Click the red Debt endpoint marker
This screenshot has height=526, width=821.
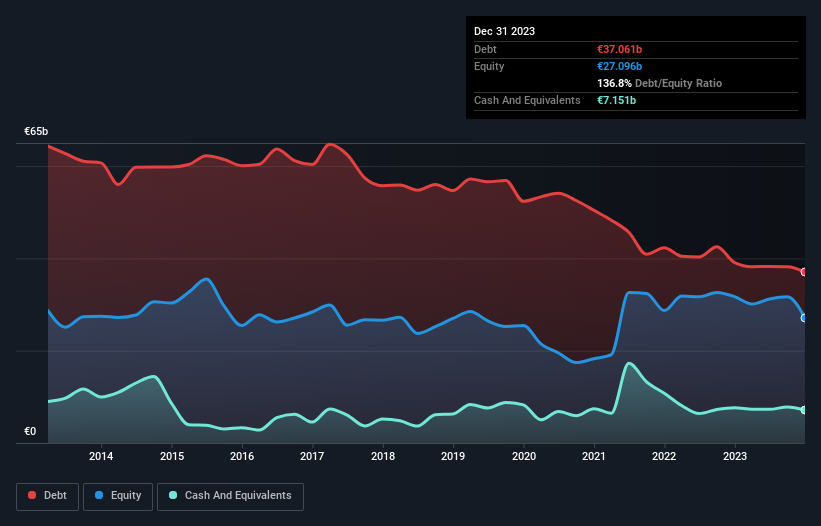(804, 272)
